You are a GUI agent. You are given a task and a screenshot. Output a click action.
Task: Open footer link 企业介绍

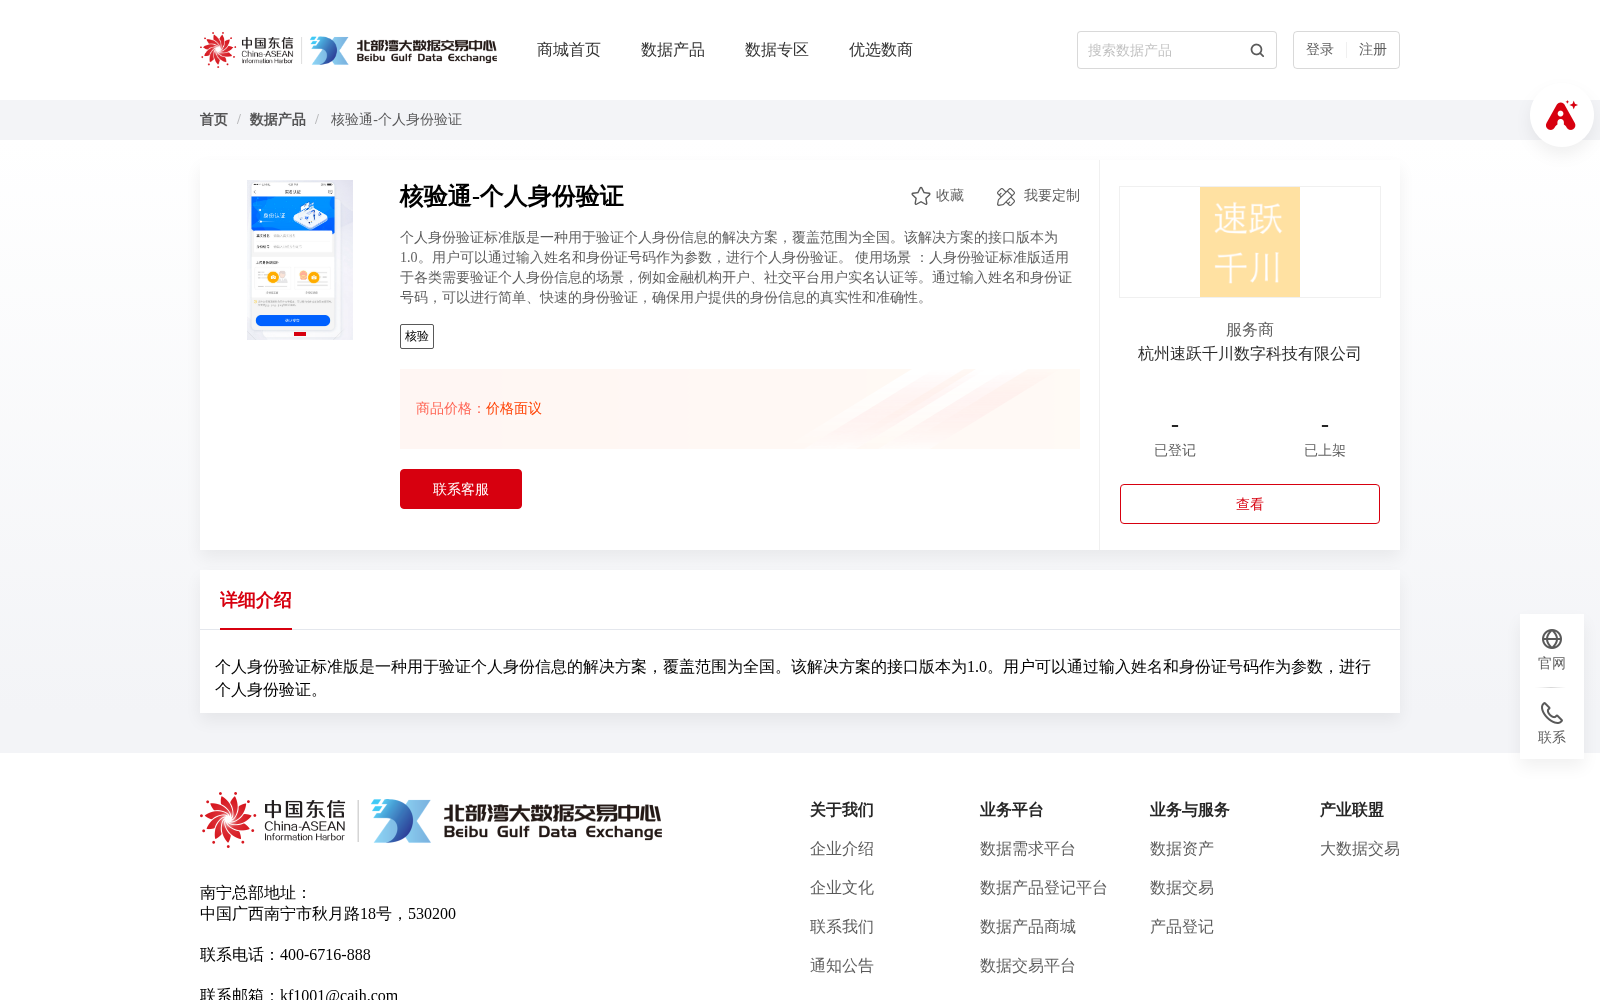pyautogui.click(x=842, y=849)
